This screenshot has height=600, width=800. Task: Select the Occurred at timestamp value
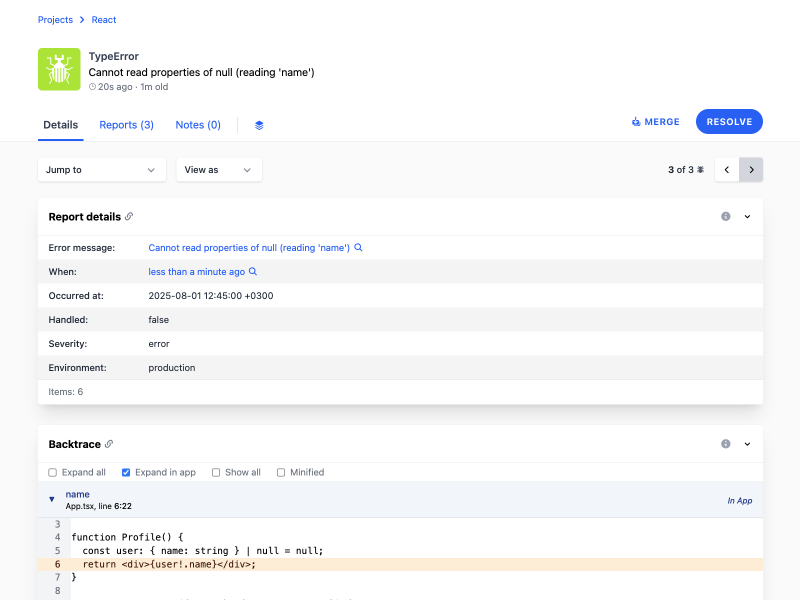211,295
